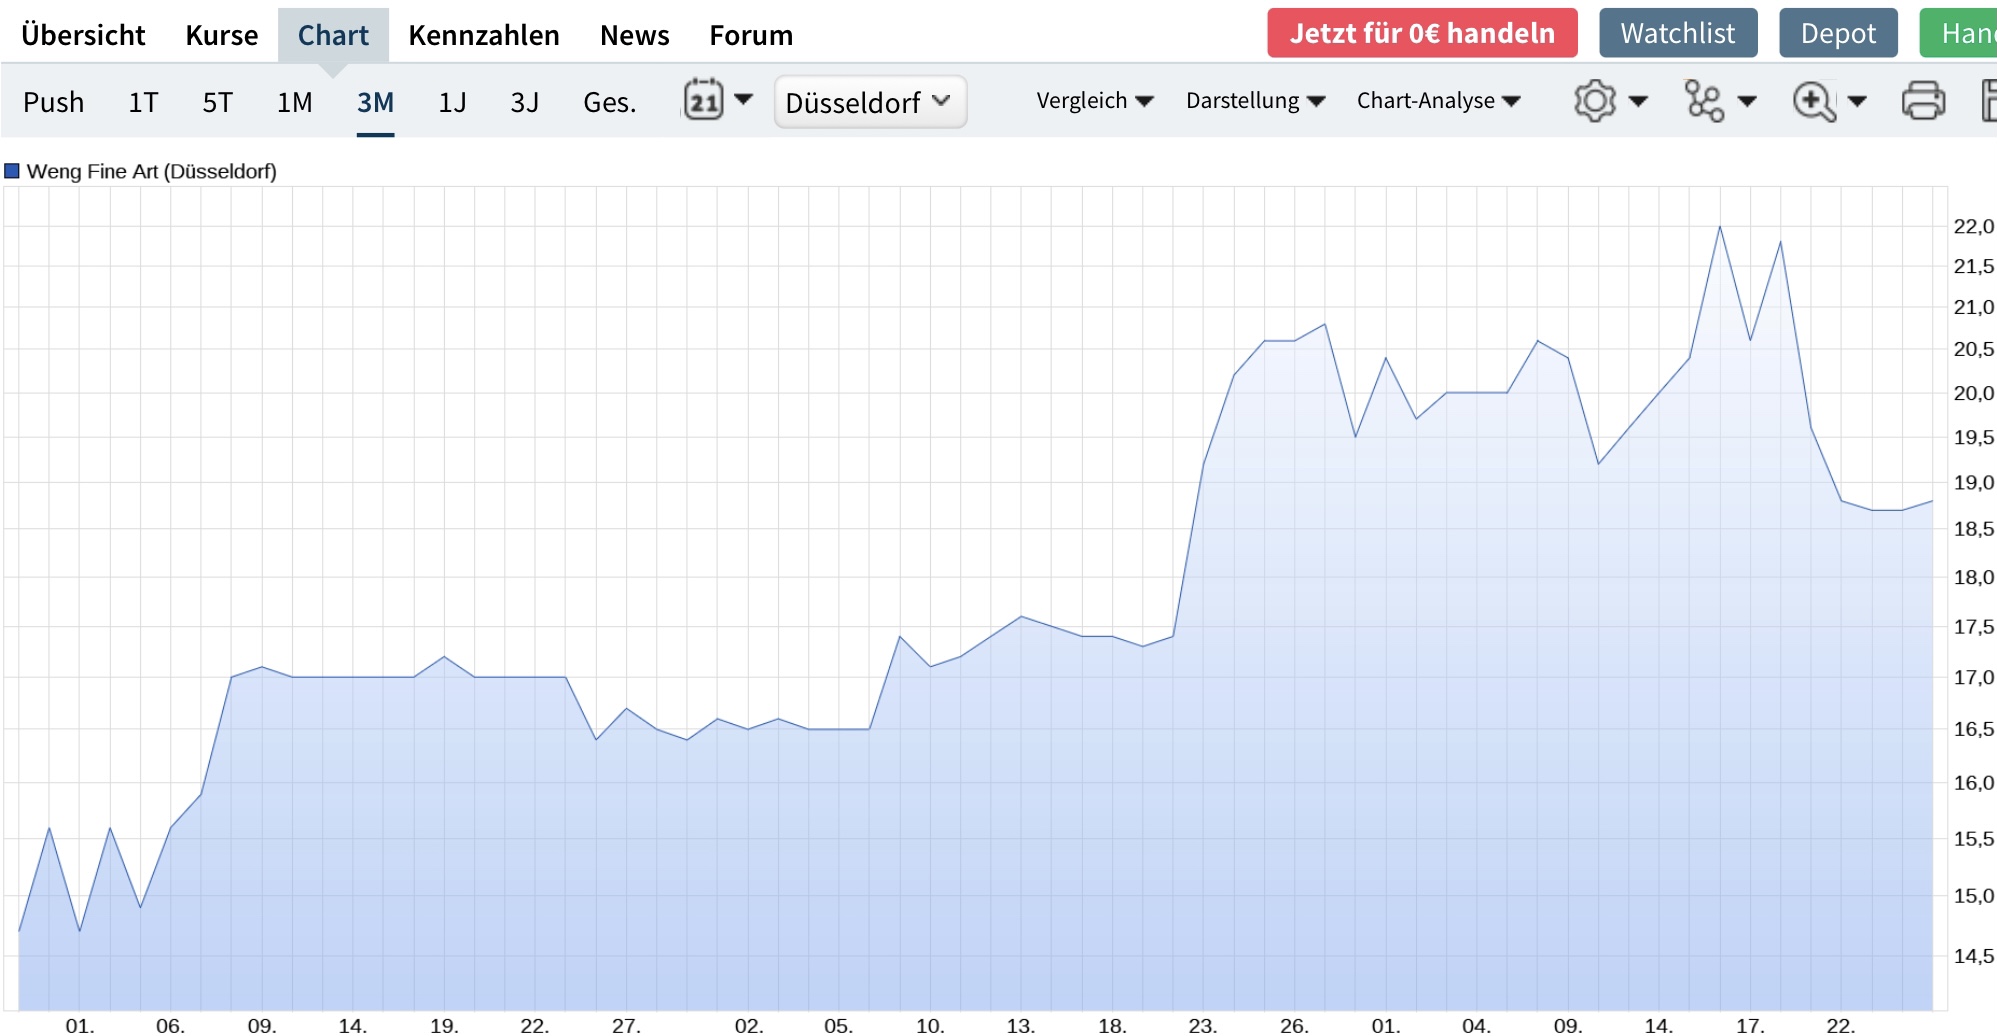
Task: Open the calendar date range icon
Action: point(704,101)
